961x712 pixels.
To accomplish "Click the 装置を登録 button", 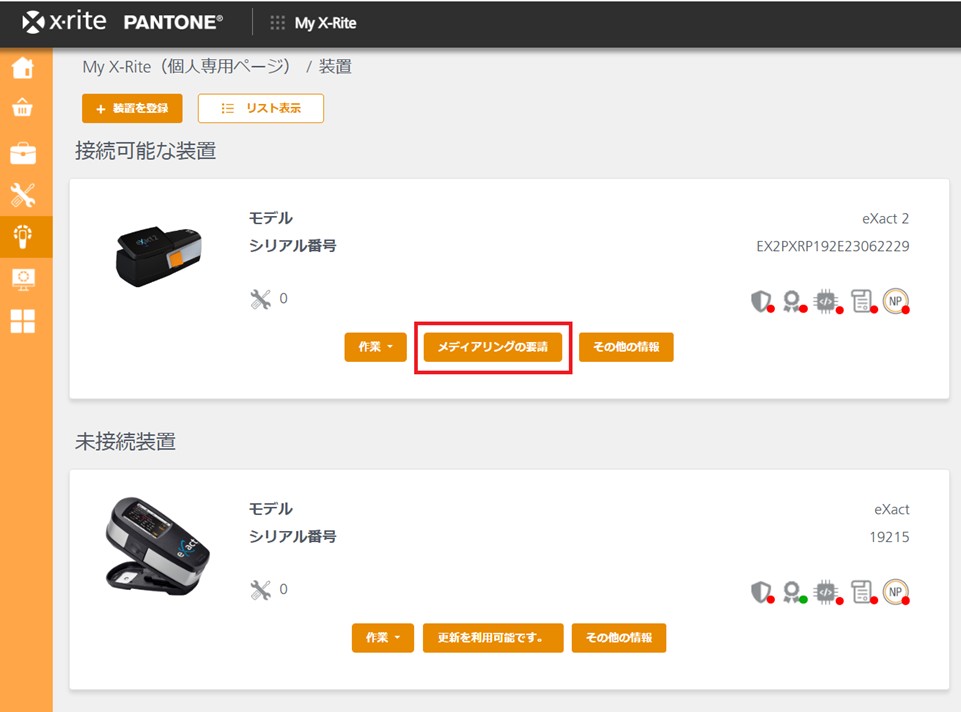I will [132, 108].
